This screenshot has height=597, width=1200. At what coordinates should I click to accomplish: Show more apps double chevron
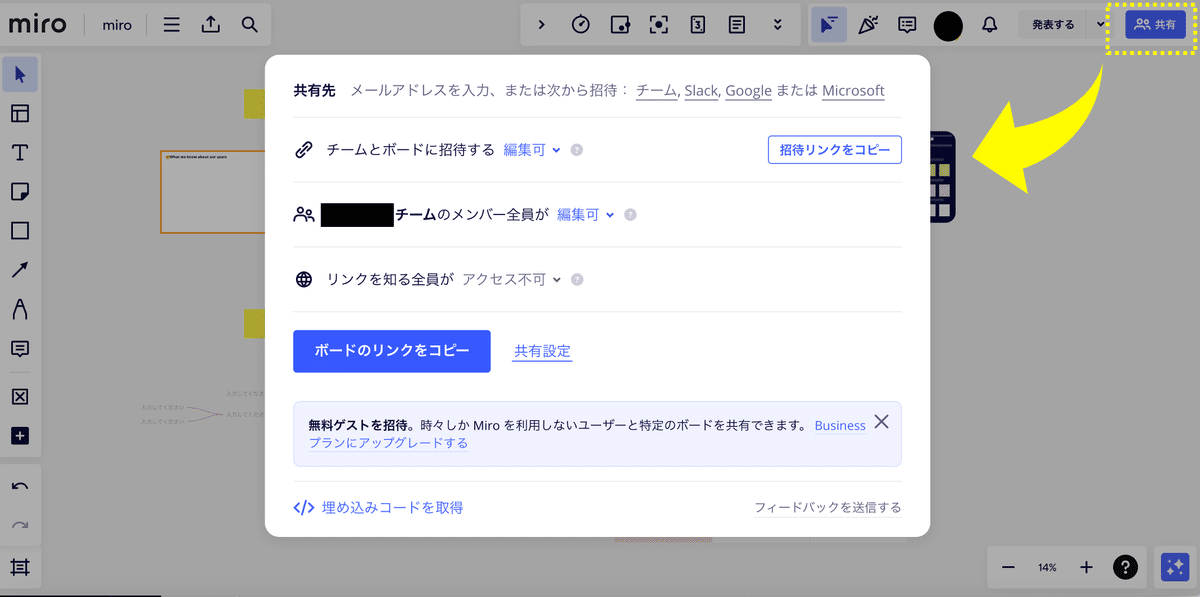click(x=776, y=25)
